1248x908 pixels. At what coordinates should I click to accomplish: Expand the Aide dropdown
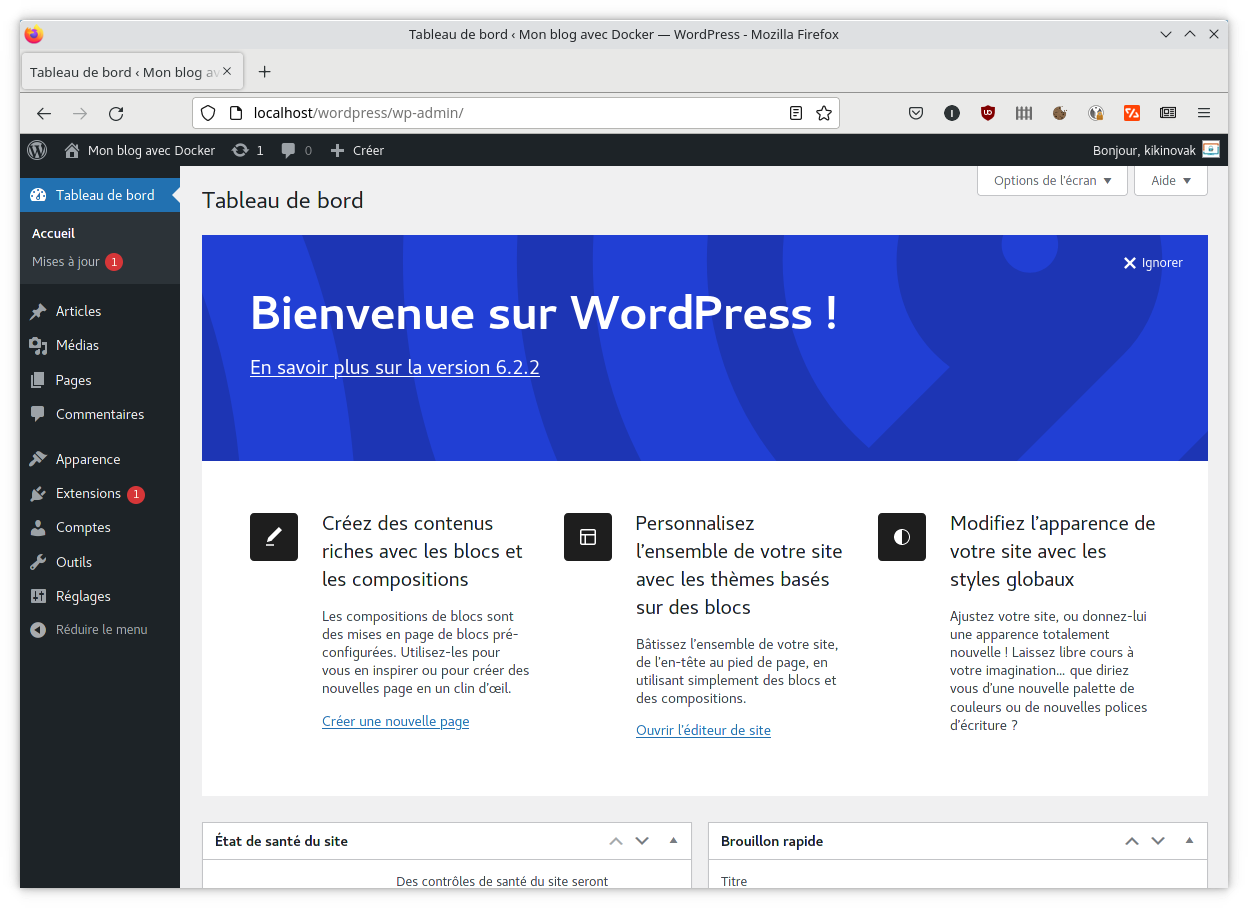coord(1170,180)
